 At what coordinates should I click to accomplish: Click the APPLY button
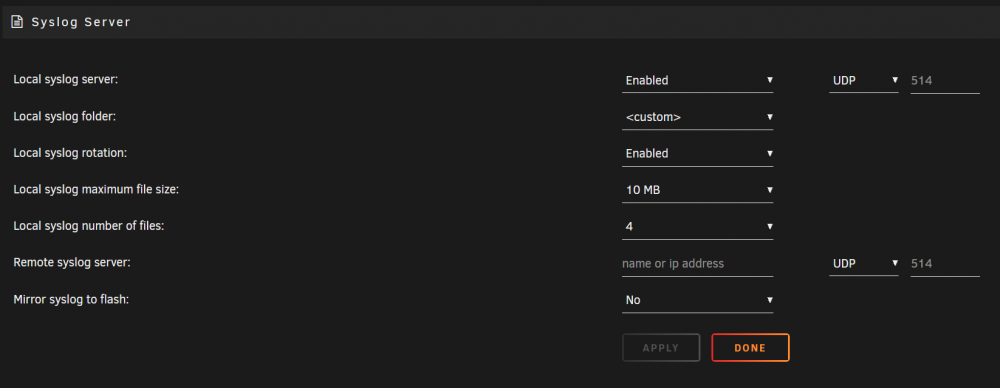point(661,348)
